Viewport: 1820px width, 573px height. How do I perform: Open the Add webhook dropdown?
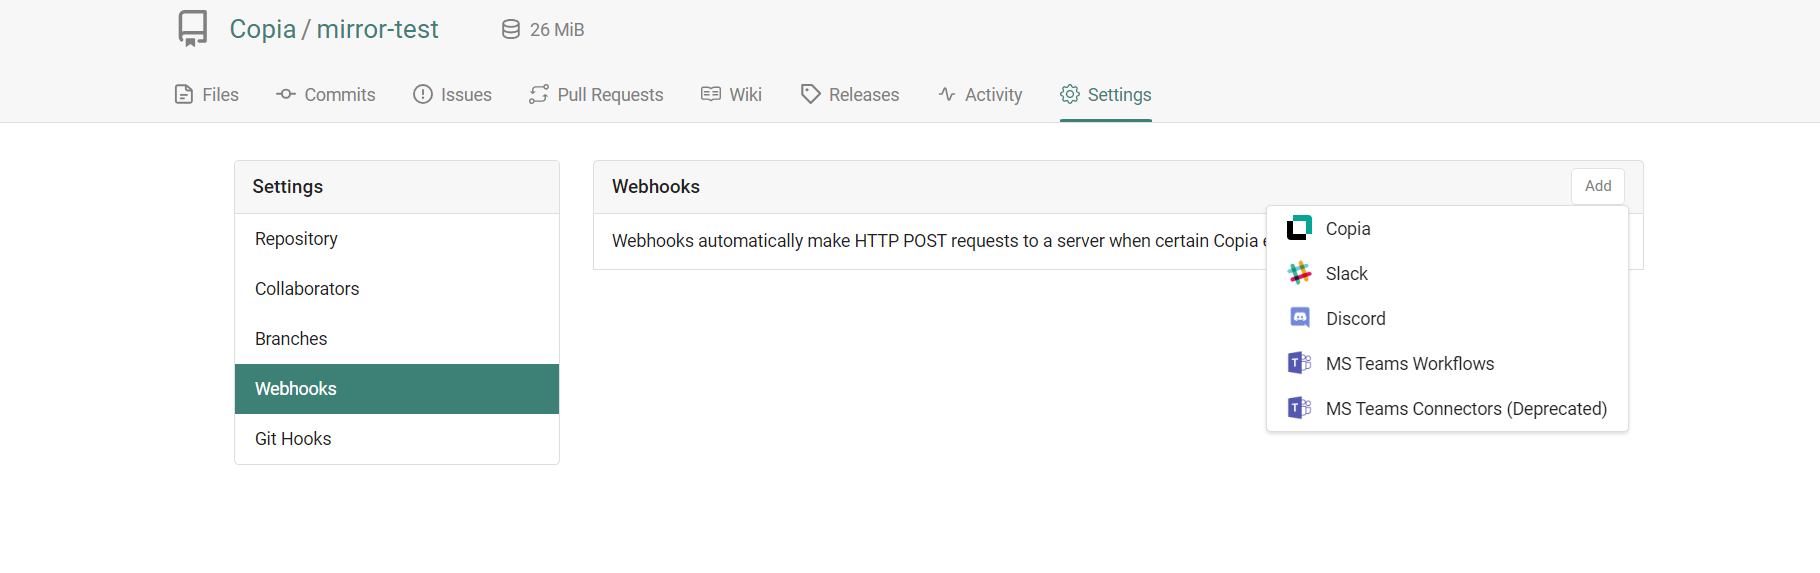point(1597,186)
